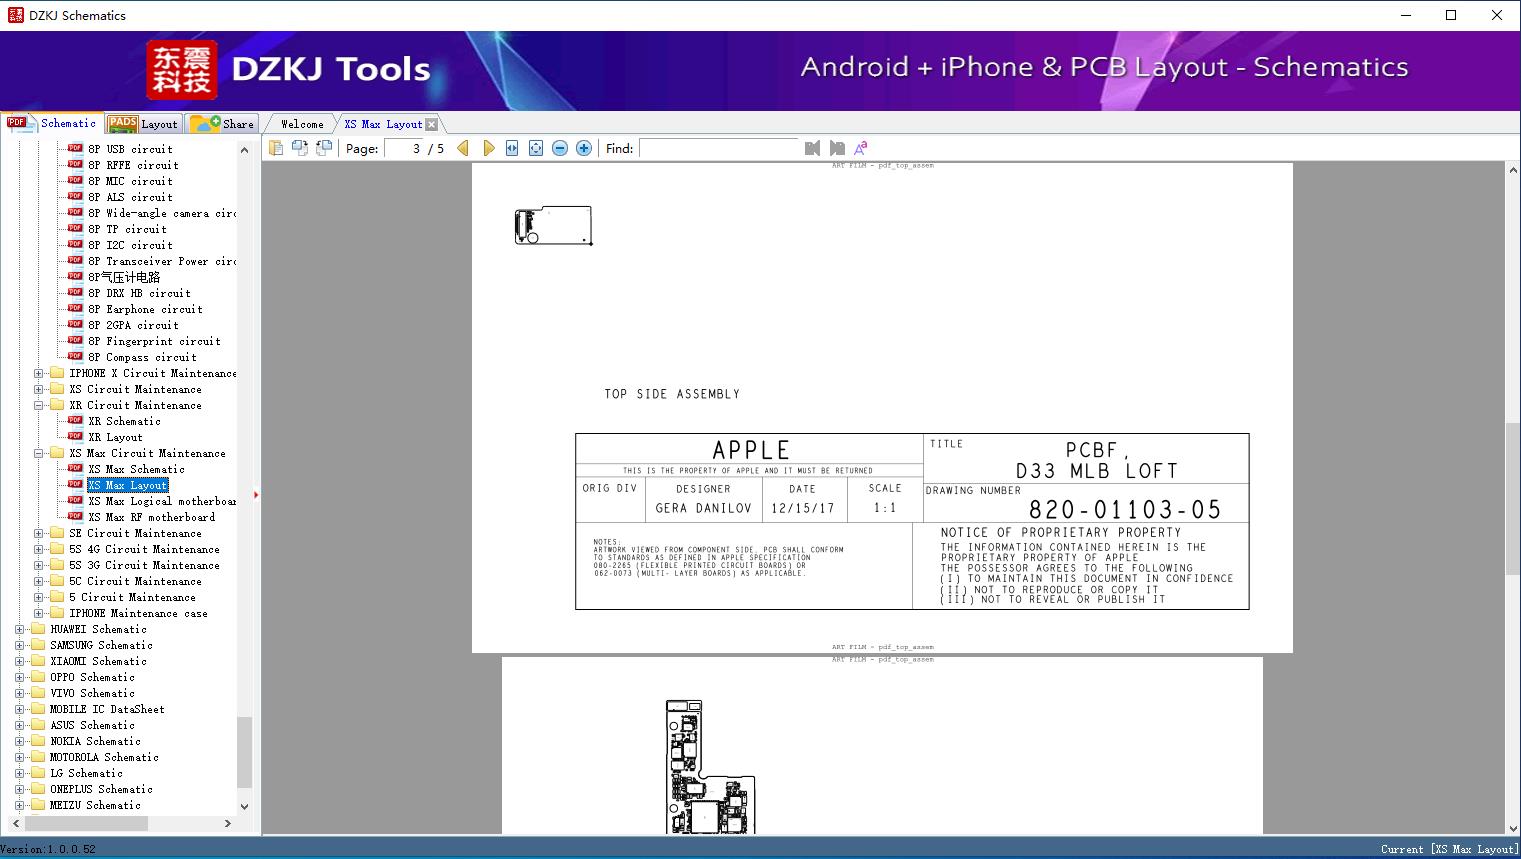The image size is (1521, 859).
Task: Click PDF icon beside 8P USB circuit
Action: point(75,148)
